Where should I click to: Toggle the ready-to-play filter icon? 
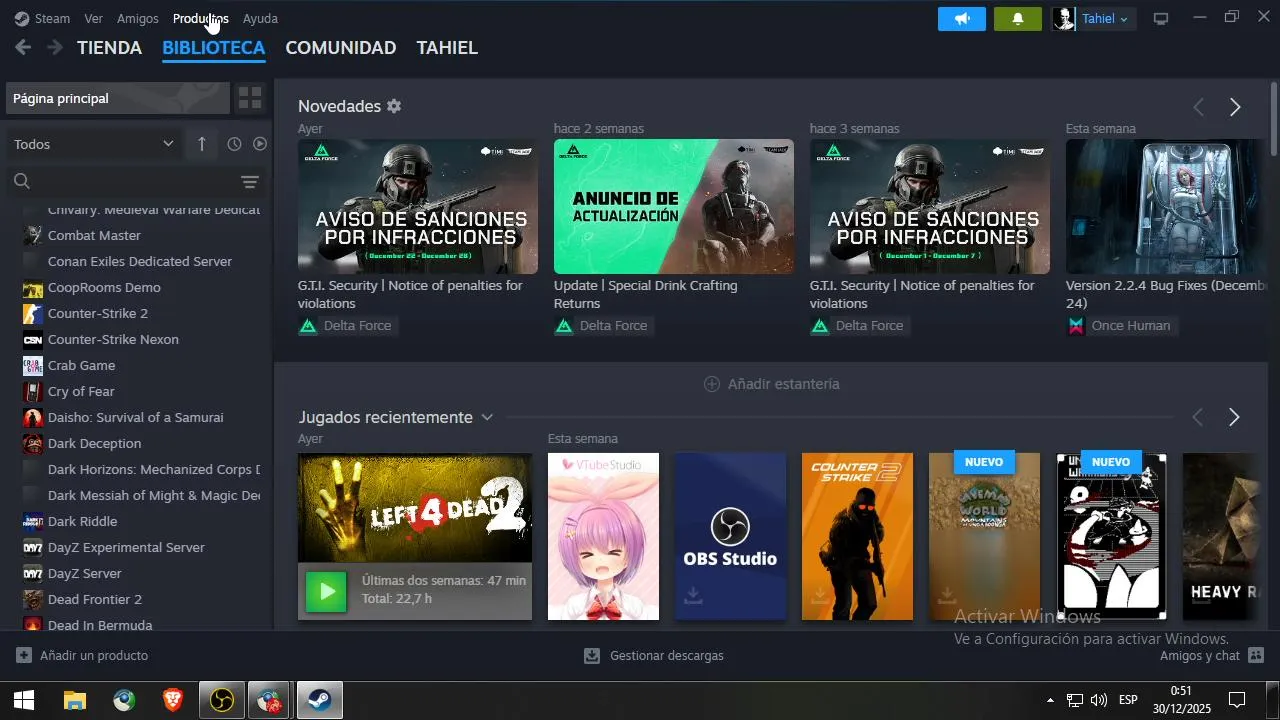pyautogui.click(x=260, y=144)
